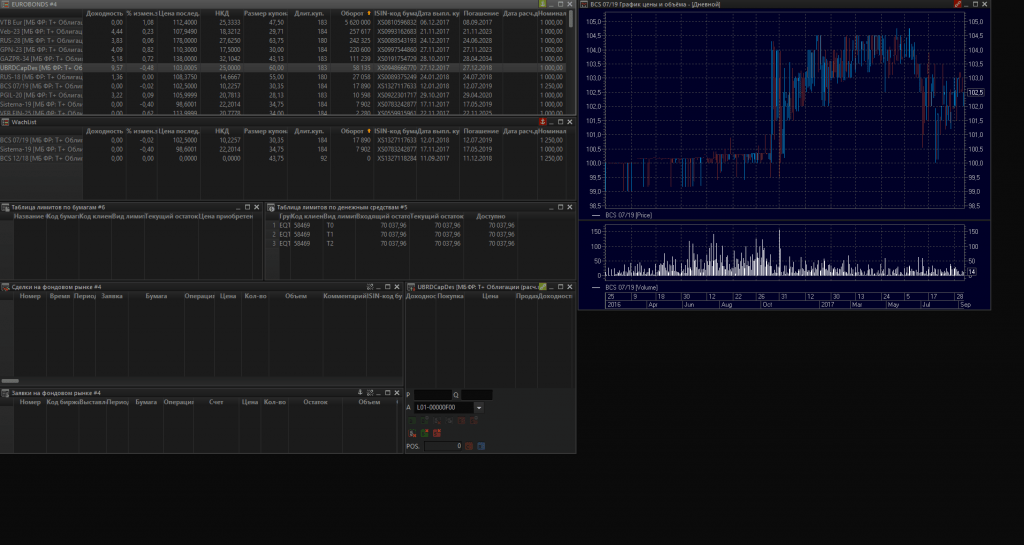Click cancel-all-orders icon below the account field
The image size is (1024, 545).
[x=412, y=433]
